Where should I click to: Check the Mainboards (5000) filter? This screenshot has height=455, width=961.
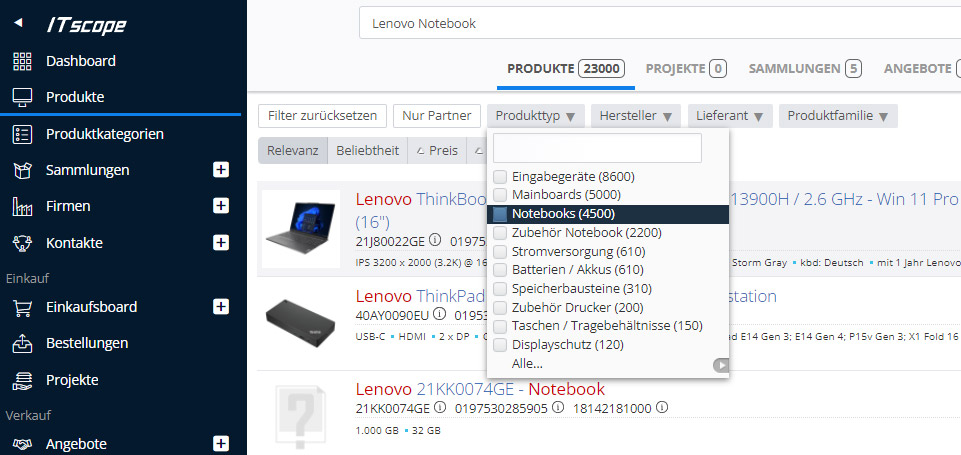pos(500,195)
